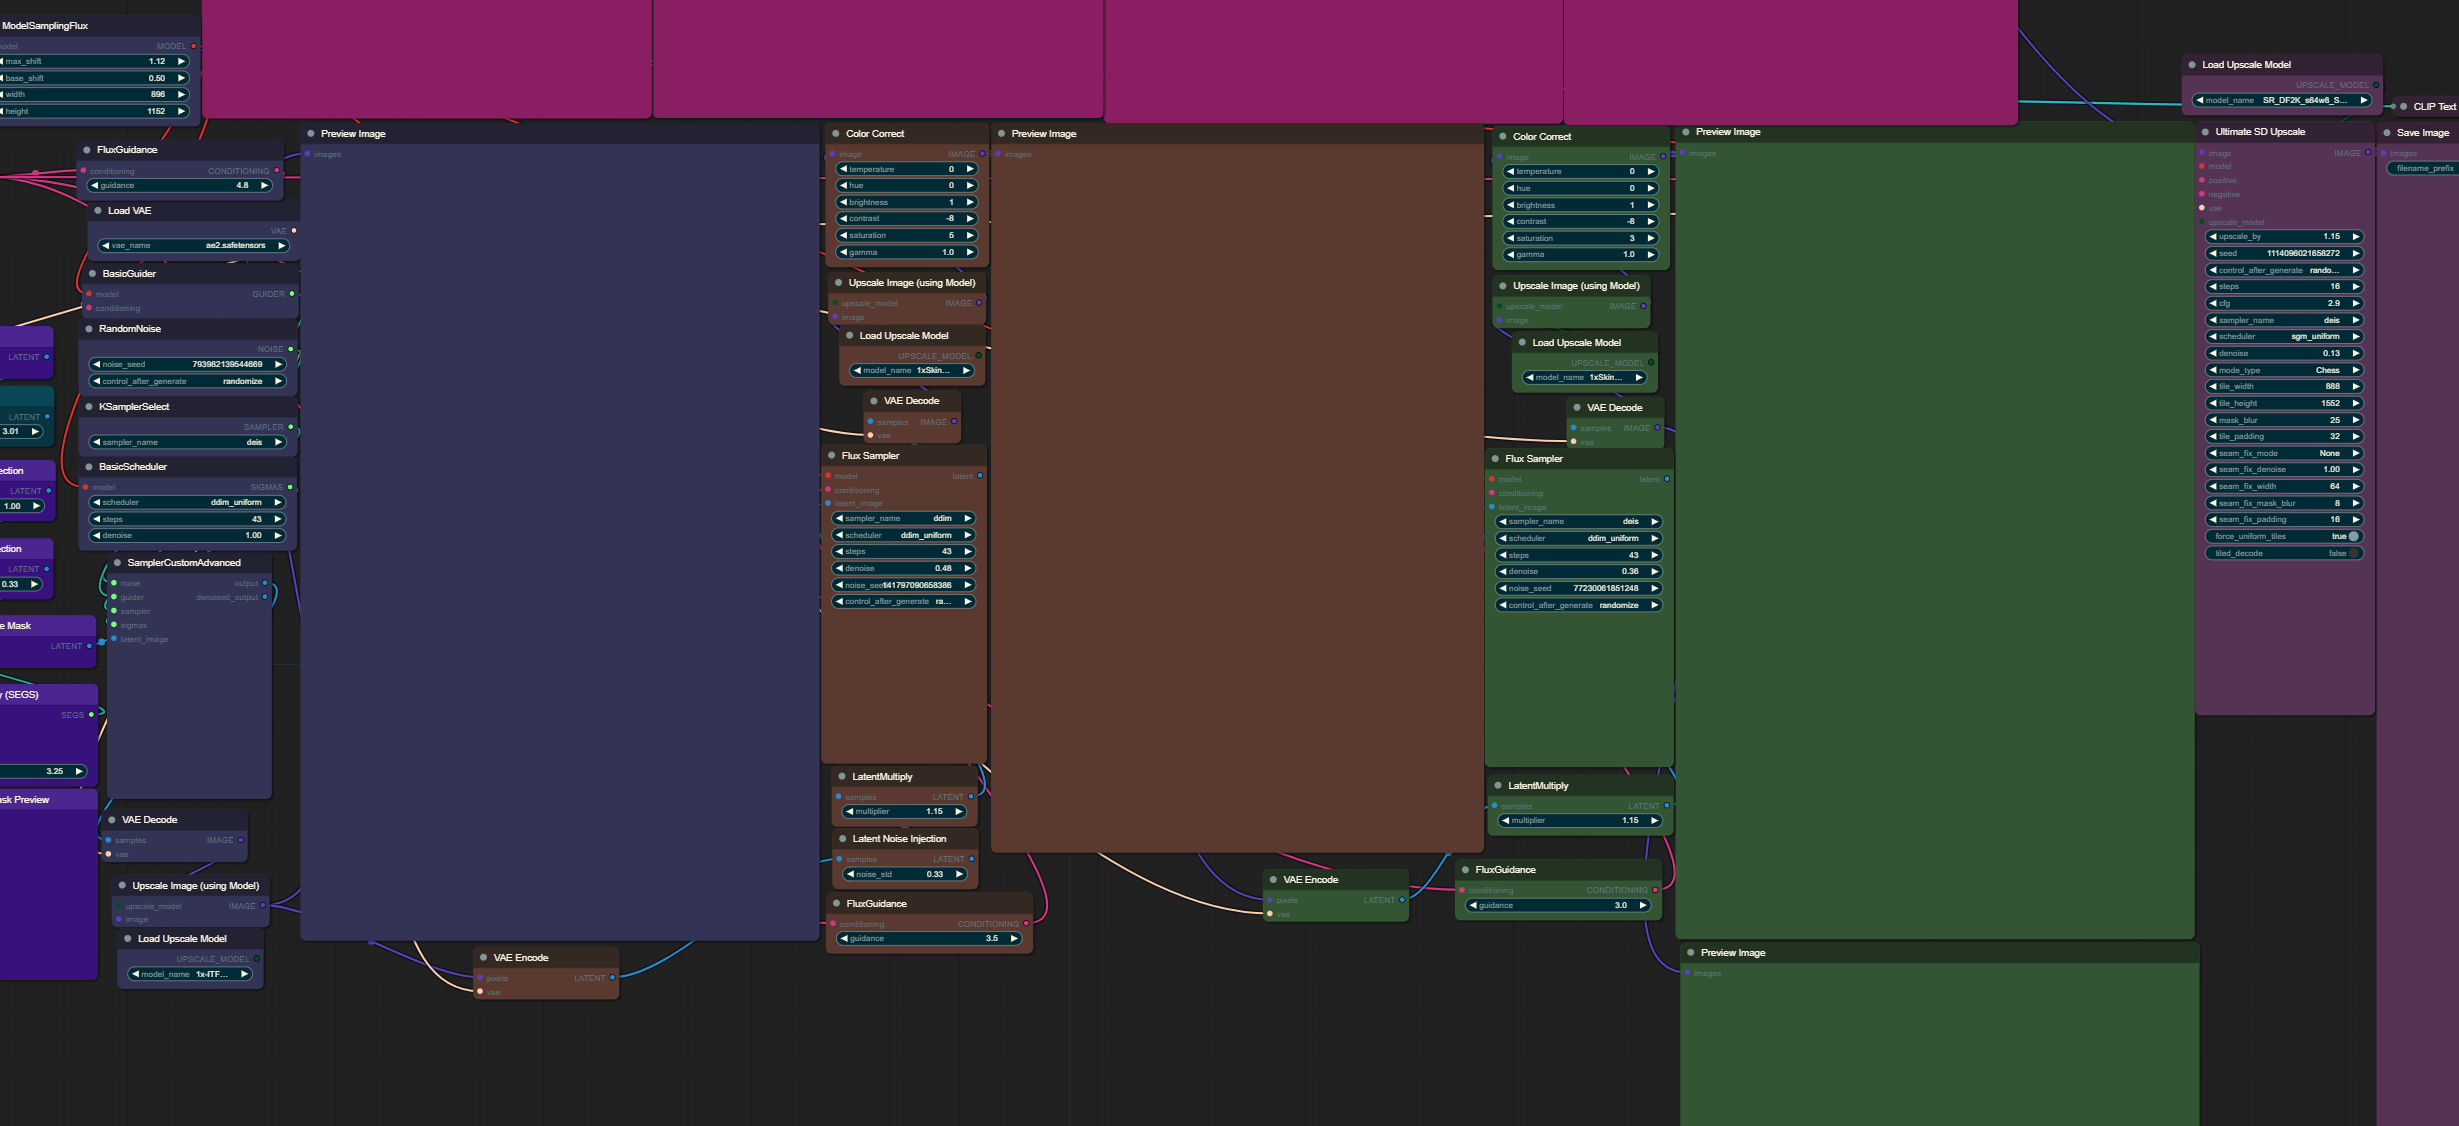Adjust the FluxGuidance guidance 4.8 slider
This screenshot has width=2459, height=1126.
coord(180,186)
